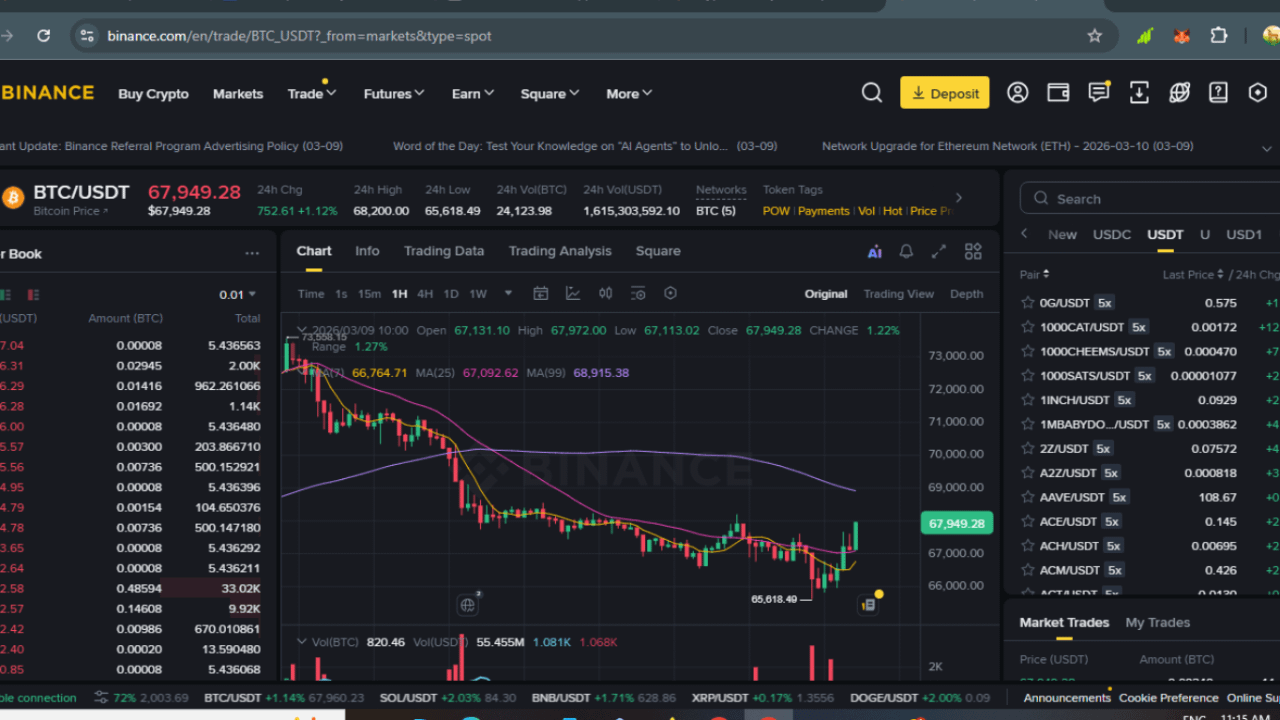Screen dimensions: 1280x720
Task: Click the order book more options dots
Action: point(252,254)
